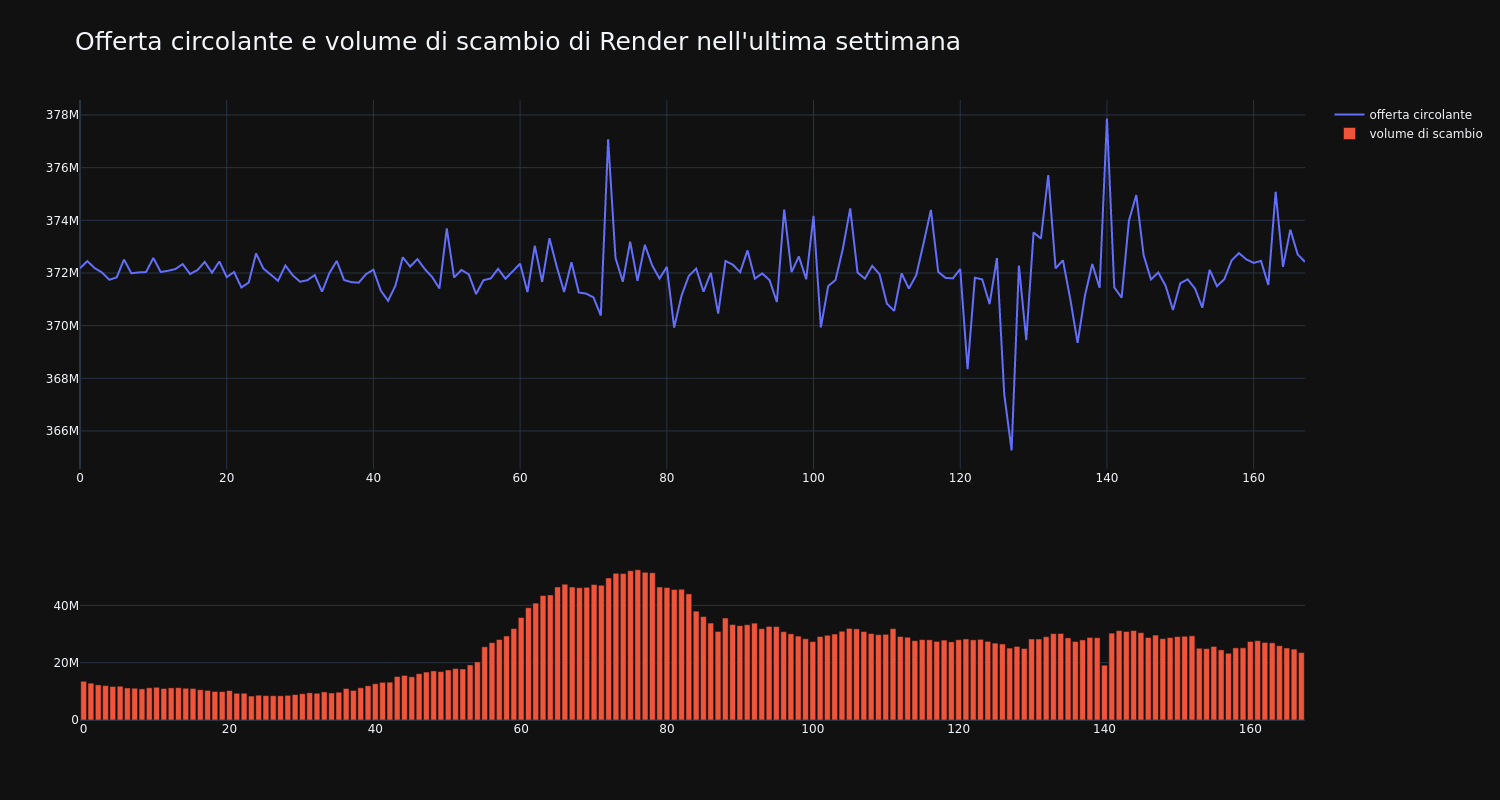Click the 372M y-axis label
This screenshot has height=800, width=1500.
[62, 273]
